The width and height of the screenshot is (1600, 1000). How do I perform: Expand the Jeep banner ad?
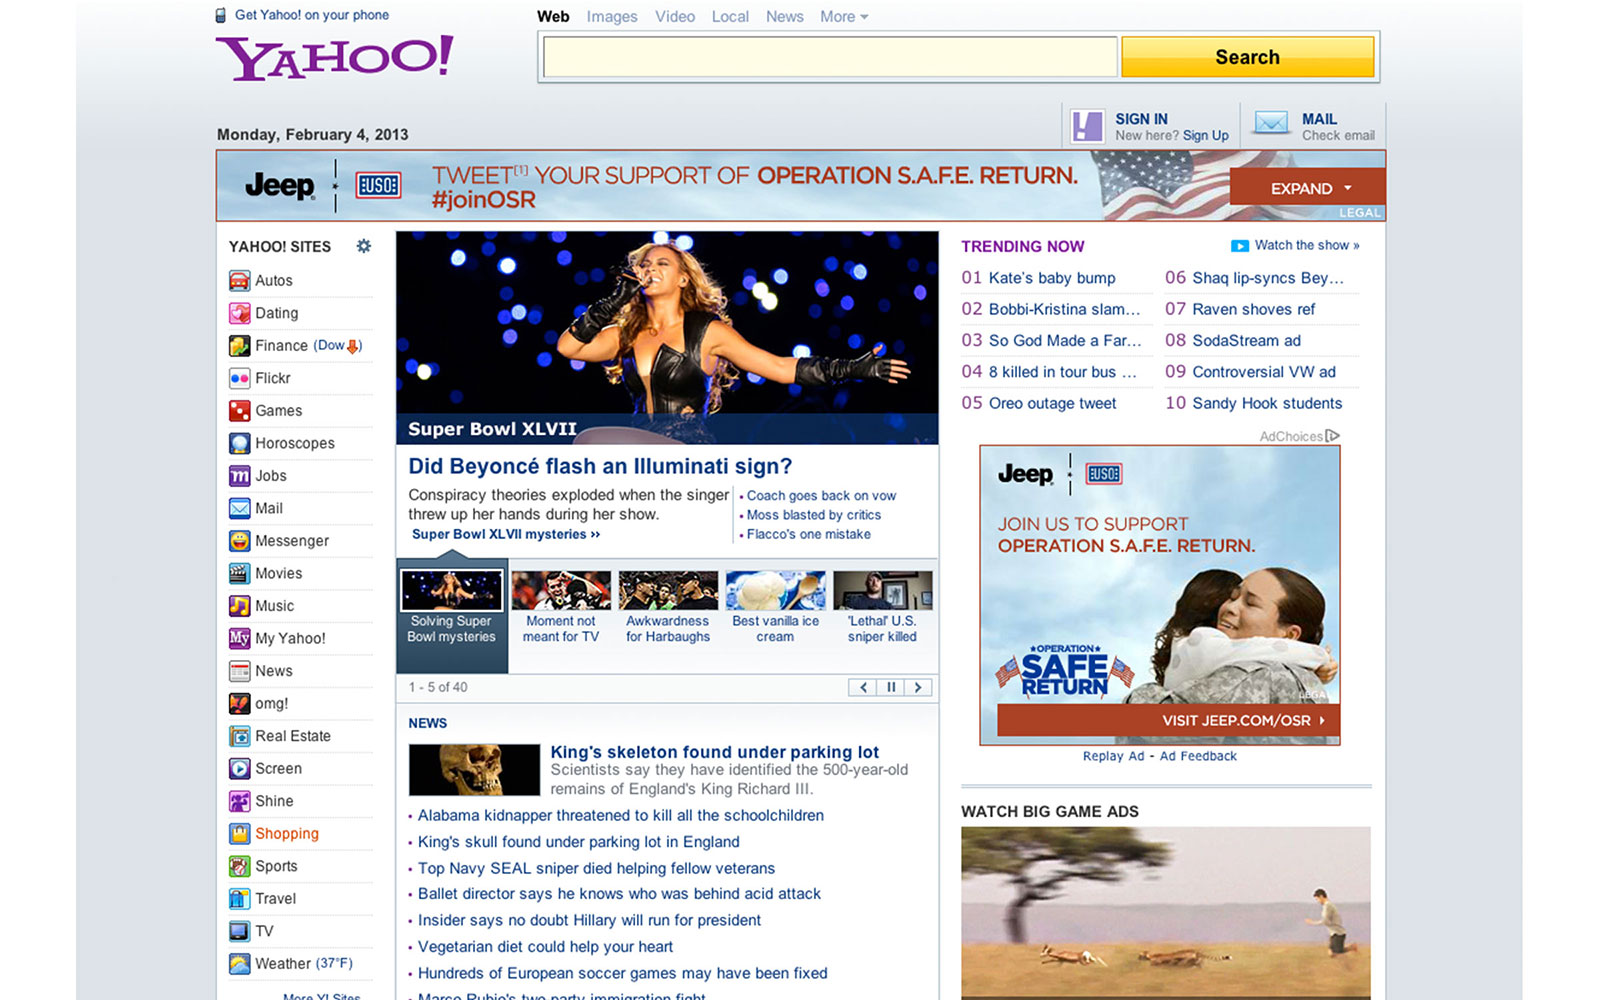1308,188
